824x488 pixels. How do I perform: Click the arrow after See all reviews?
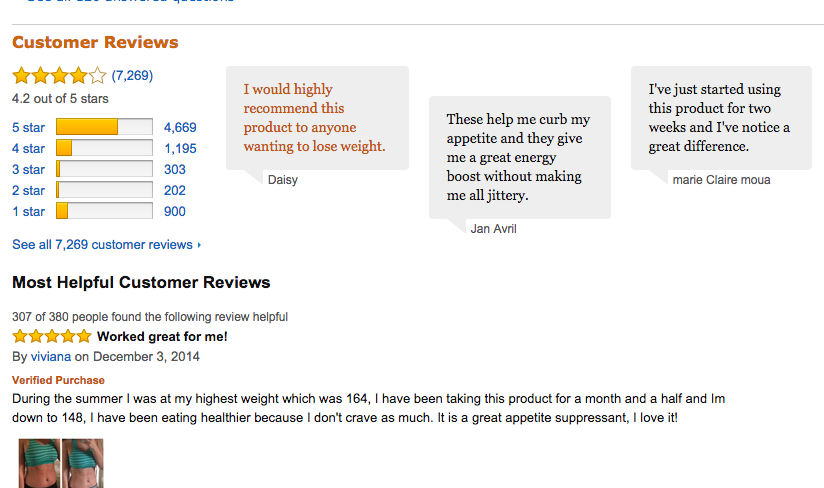pyautogui.click(x=199, y=245)
